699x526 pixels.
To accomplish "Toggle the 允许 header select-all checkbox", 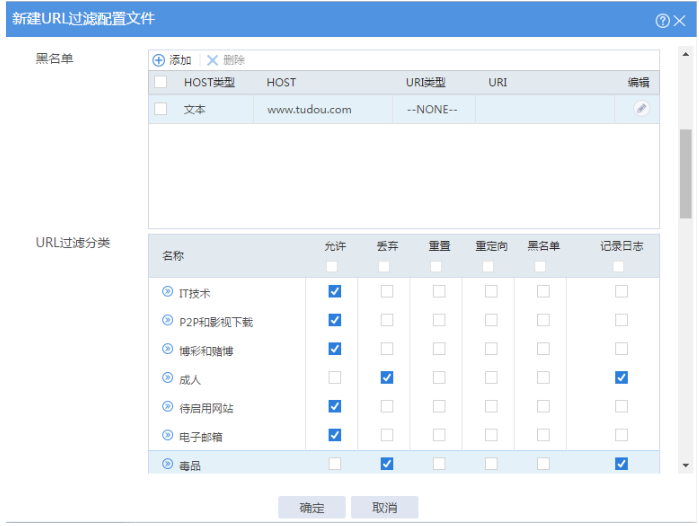I will point(332,267).
